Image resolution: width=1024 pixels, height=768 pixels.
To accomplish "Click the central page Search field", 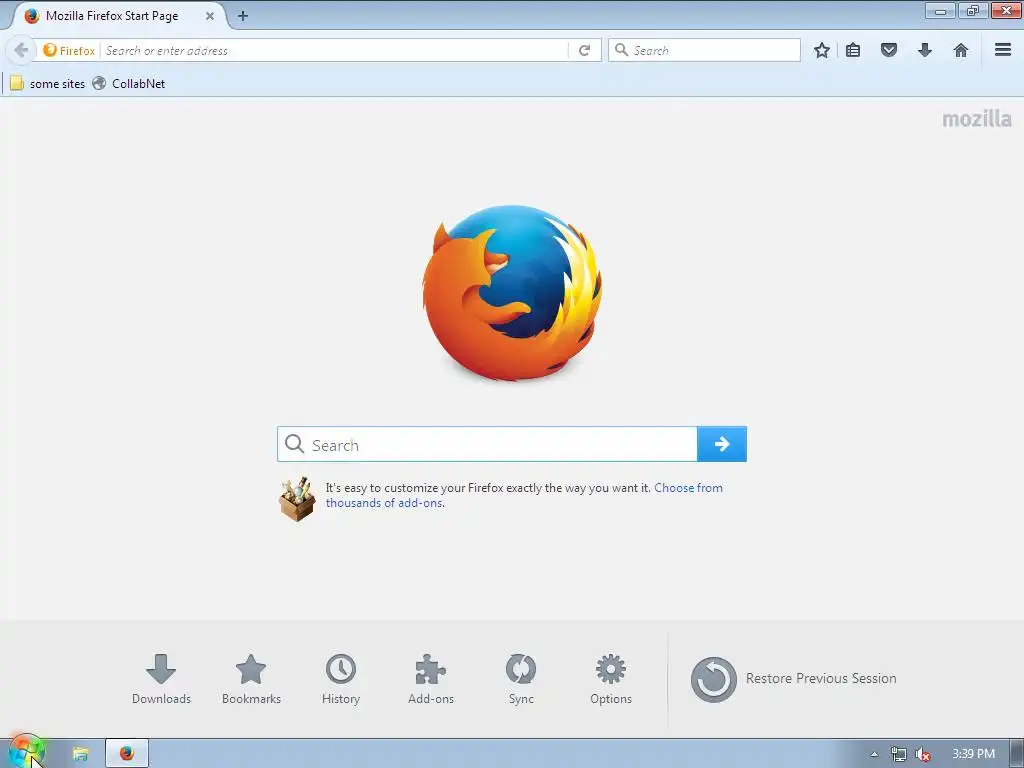I will coord(487,444).
